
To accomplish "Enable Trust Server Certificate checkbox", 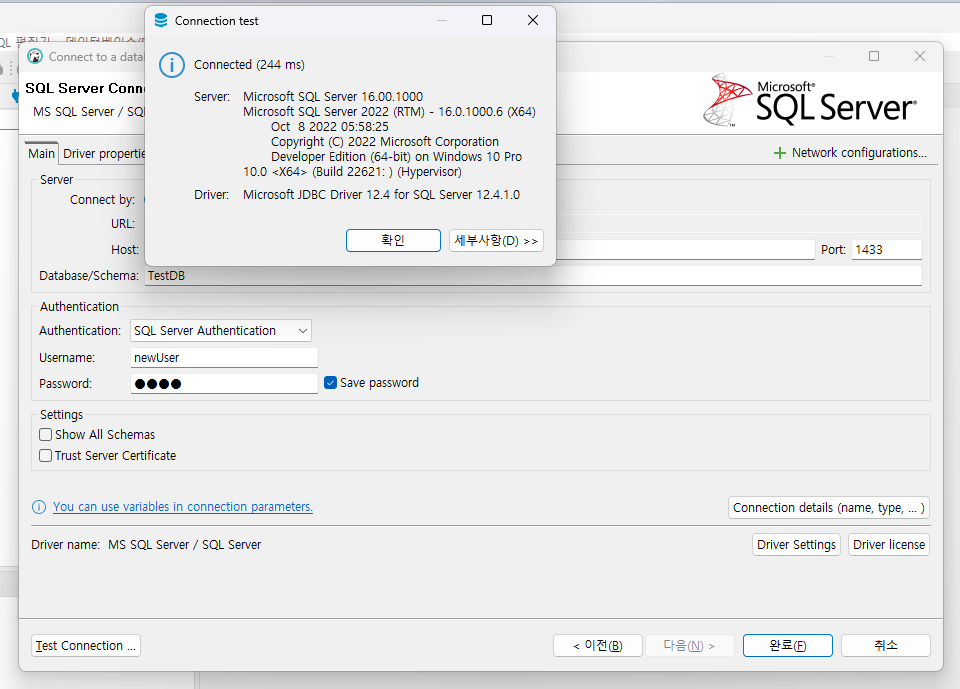I will pyautogui.click(x=45, y=456).
